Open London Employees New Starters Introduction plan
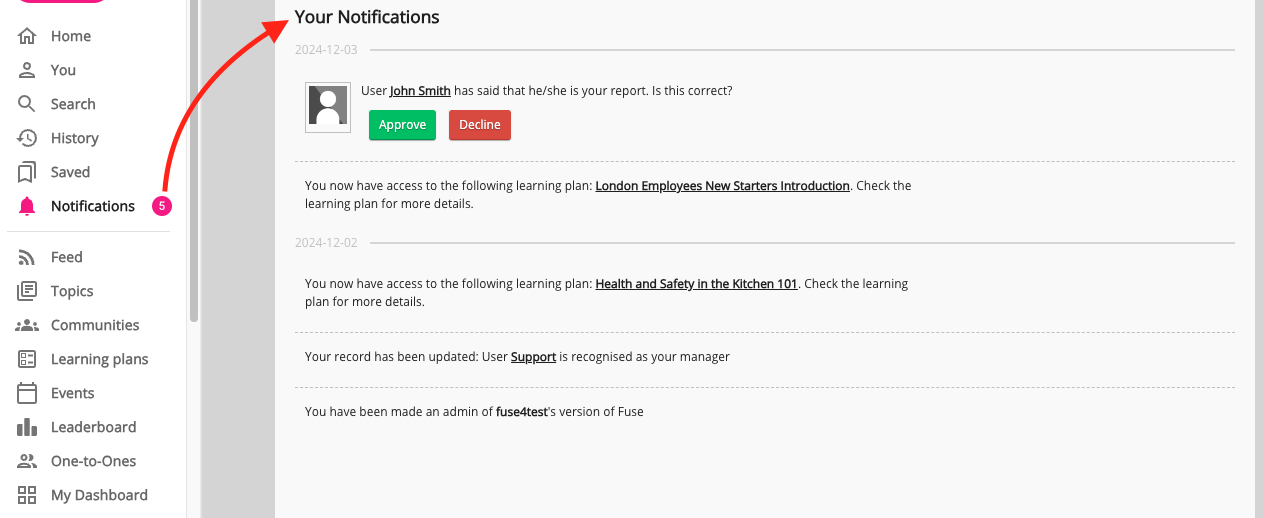The image size is (1264, 518). pyautogui.click(x=722, y=186)
